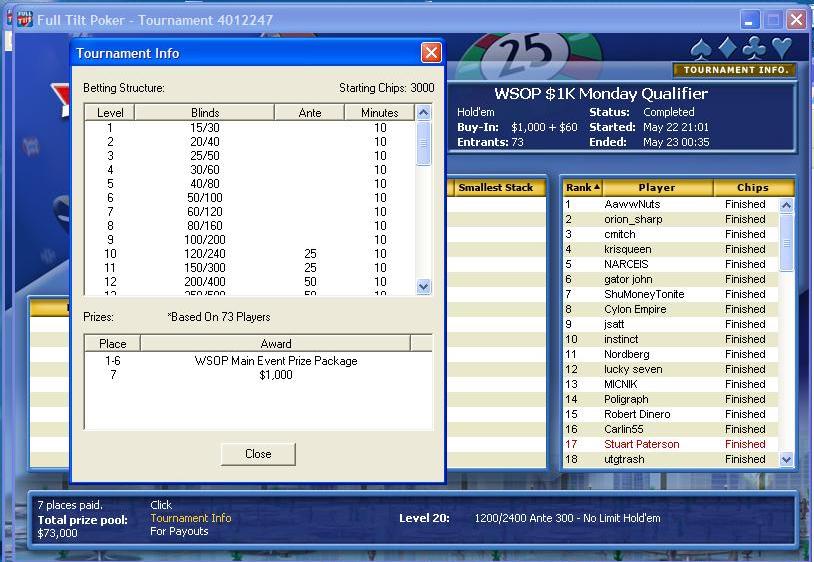This screenshot has height=562, width=814.
Task: Click the 50/100 blinds row for level 6
Action: point(250,198)
